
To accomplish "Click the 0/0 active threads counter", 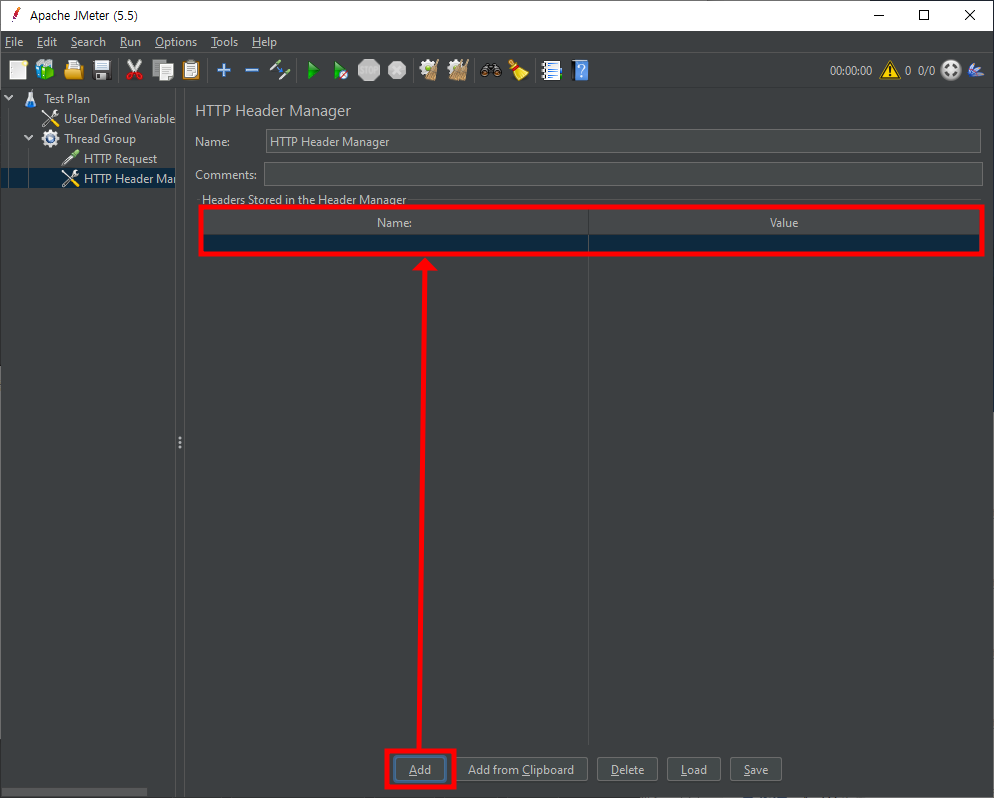I will [x=926, y=70].
